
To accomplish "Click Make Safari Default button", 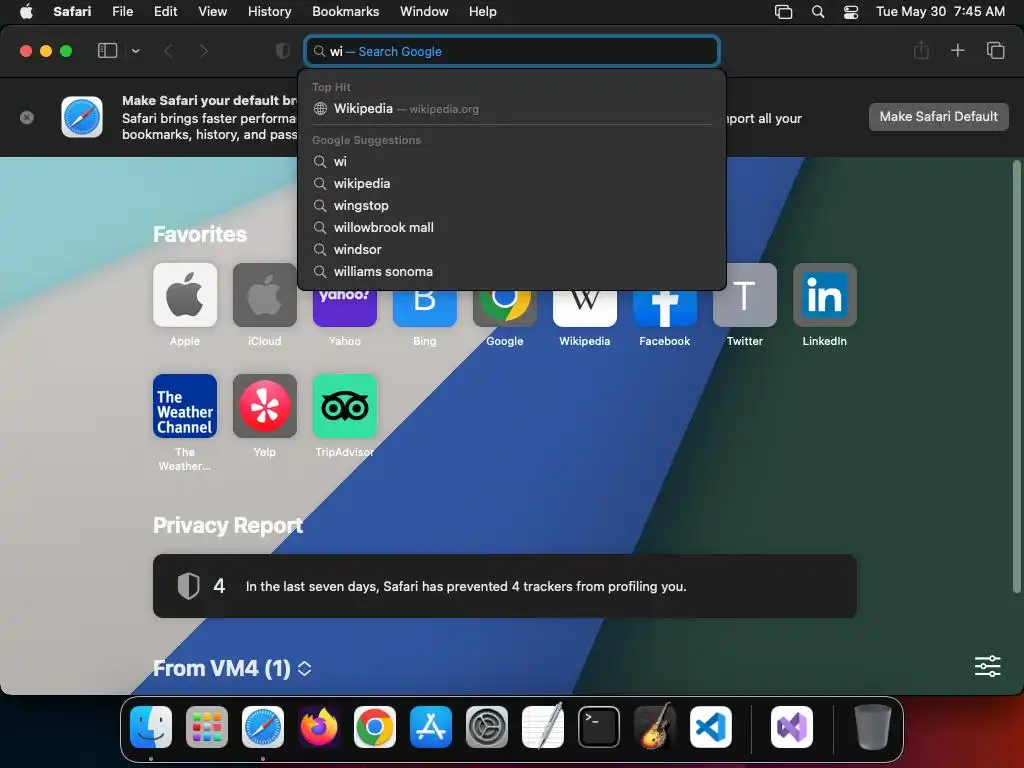I will 938,117.
